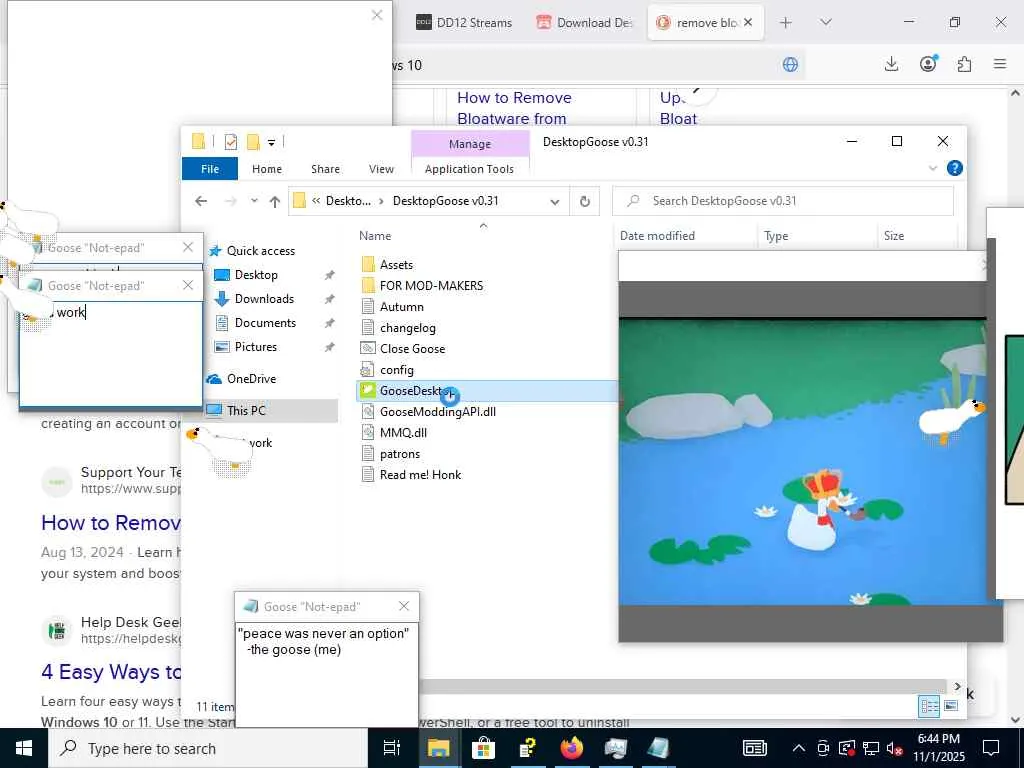The image size is (1024, 768).
Task: Select the Share ribbon tab
Action: click(325, 168)
